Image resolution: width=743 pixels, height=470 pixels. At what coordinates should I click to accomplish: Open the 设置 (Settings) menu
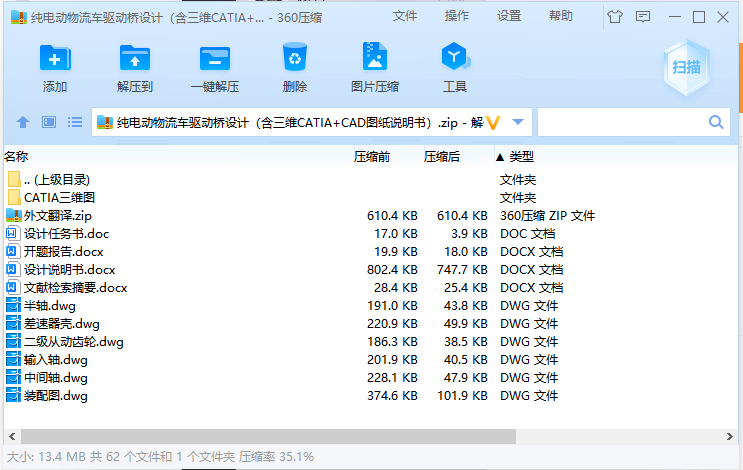(509, 16)
